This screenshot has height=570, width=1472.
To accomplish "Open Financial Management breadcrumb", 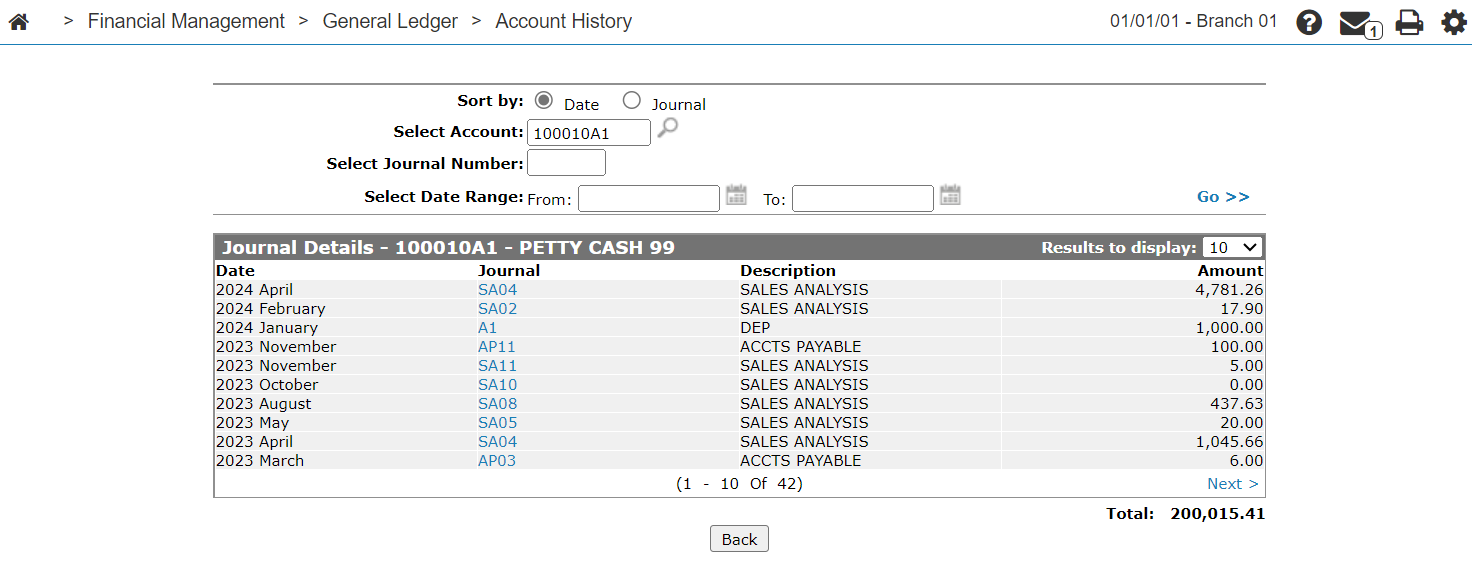I will 186,21.
